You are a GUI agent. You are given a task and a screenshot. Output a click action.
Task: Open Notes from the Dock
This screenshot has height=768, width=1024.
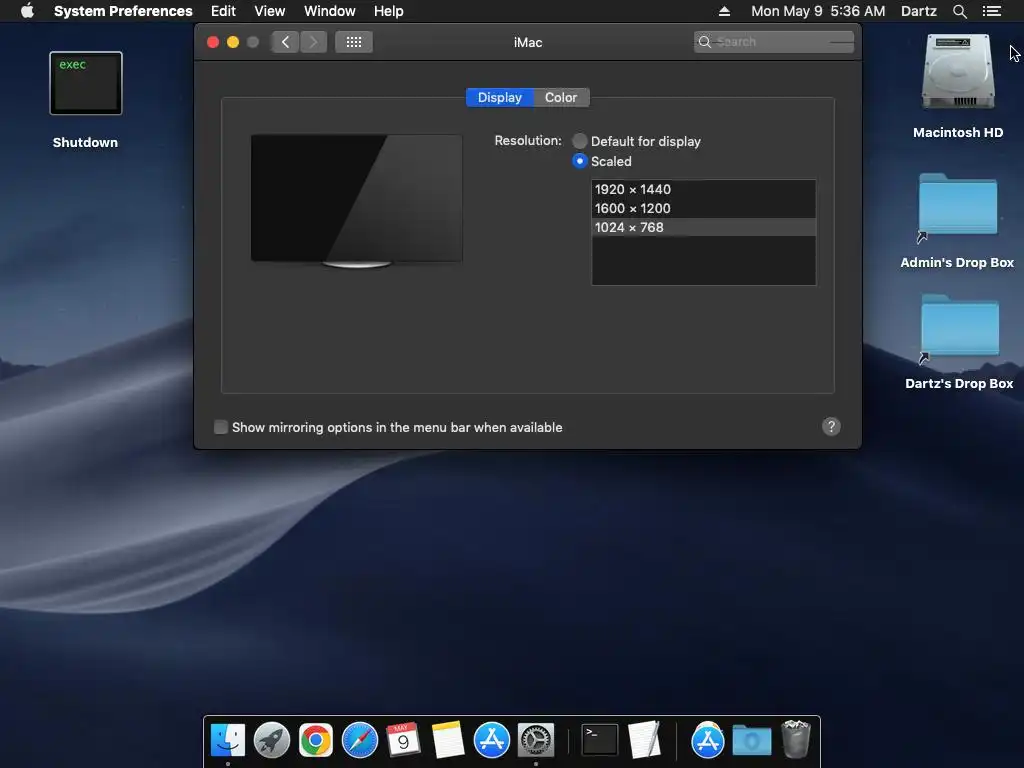click(x=447, y=740)
